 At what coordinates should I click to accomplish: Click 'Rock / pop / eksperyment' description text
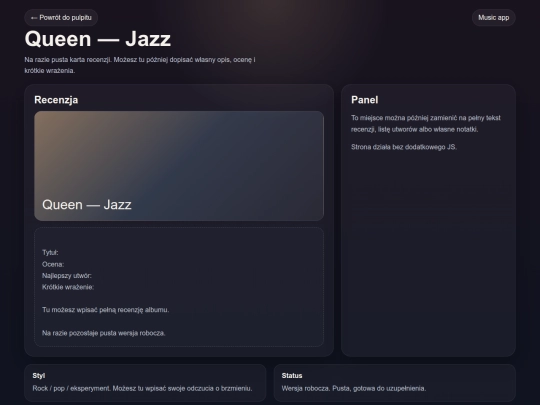142,388
